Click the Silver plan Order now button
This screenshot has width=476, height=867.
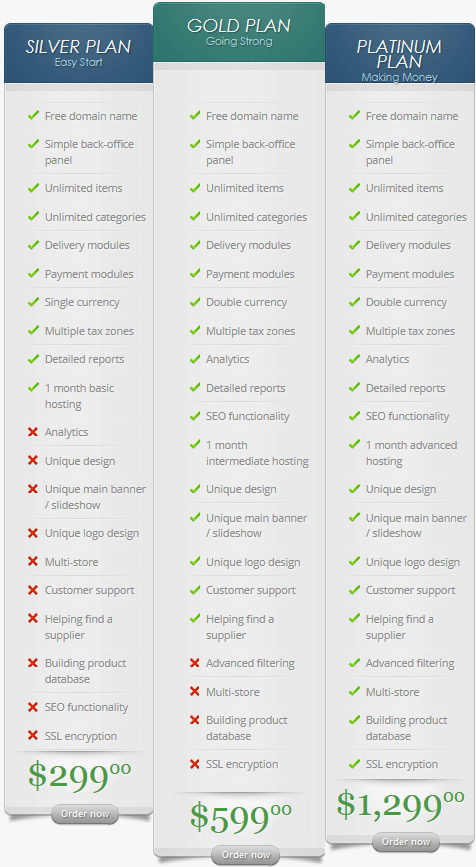[85, 814]
